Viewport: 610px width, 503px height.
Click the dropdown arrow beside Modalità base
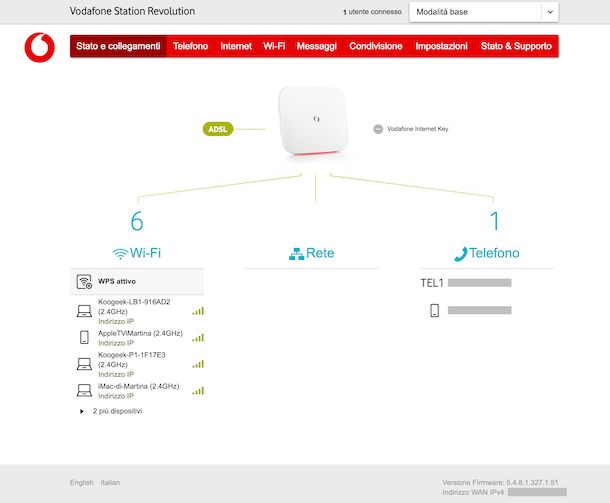[550, 12]
